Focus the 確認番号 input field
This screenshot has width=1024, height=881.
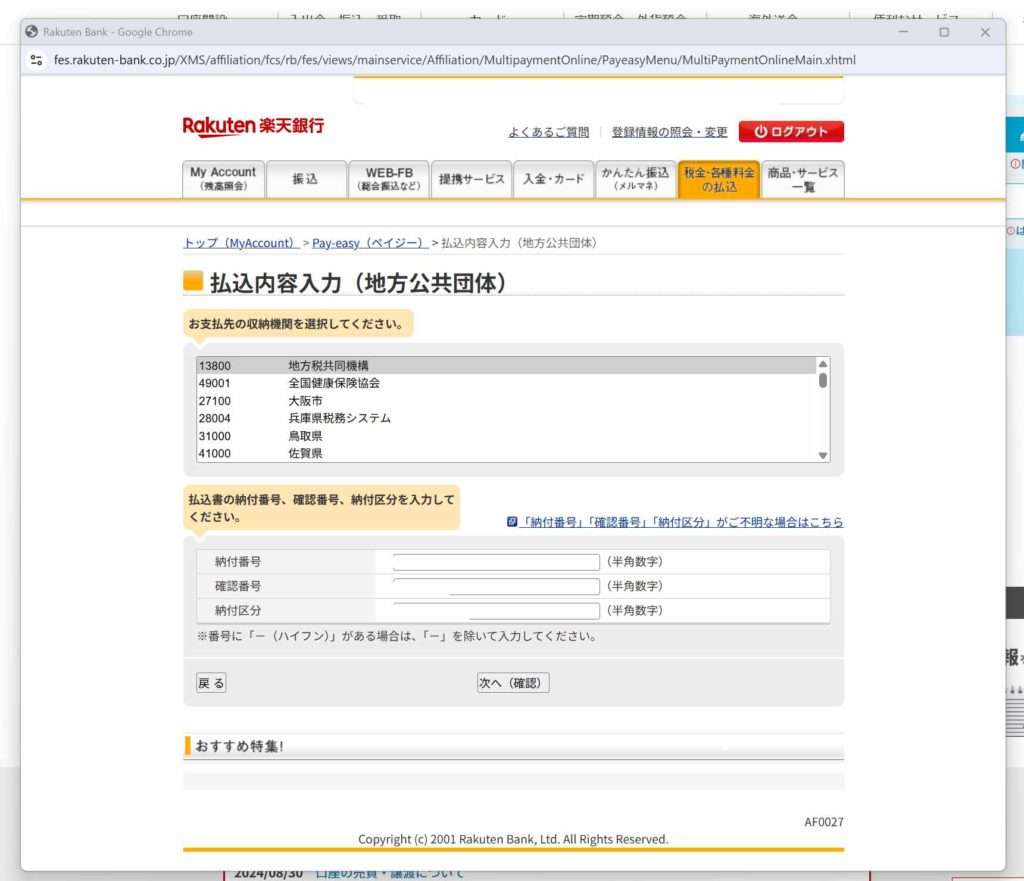[x=496, y=586]
